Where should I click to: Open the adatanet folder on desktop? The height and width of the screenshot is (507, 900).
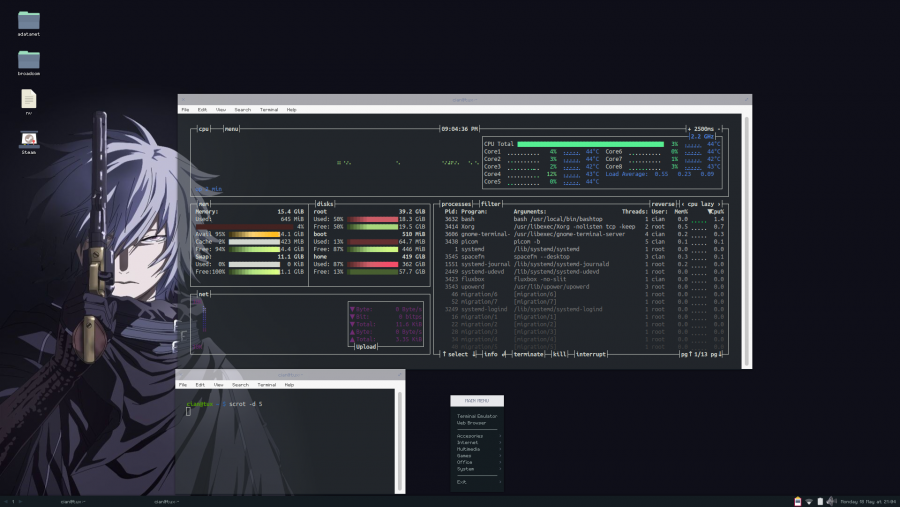pyautogui.click(x=29, y=21)
